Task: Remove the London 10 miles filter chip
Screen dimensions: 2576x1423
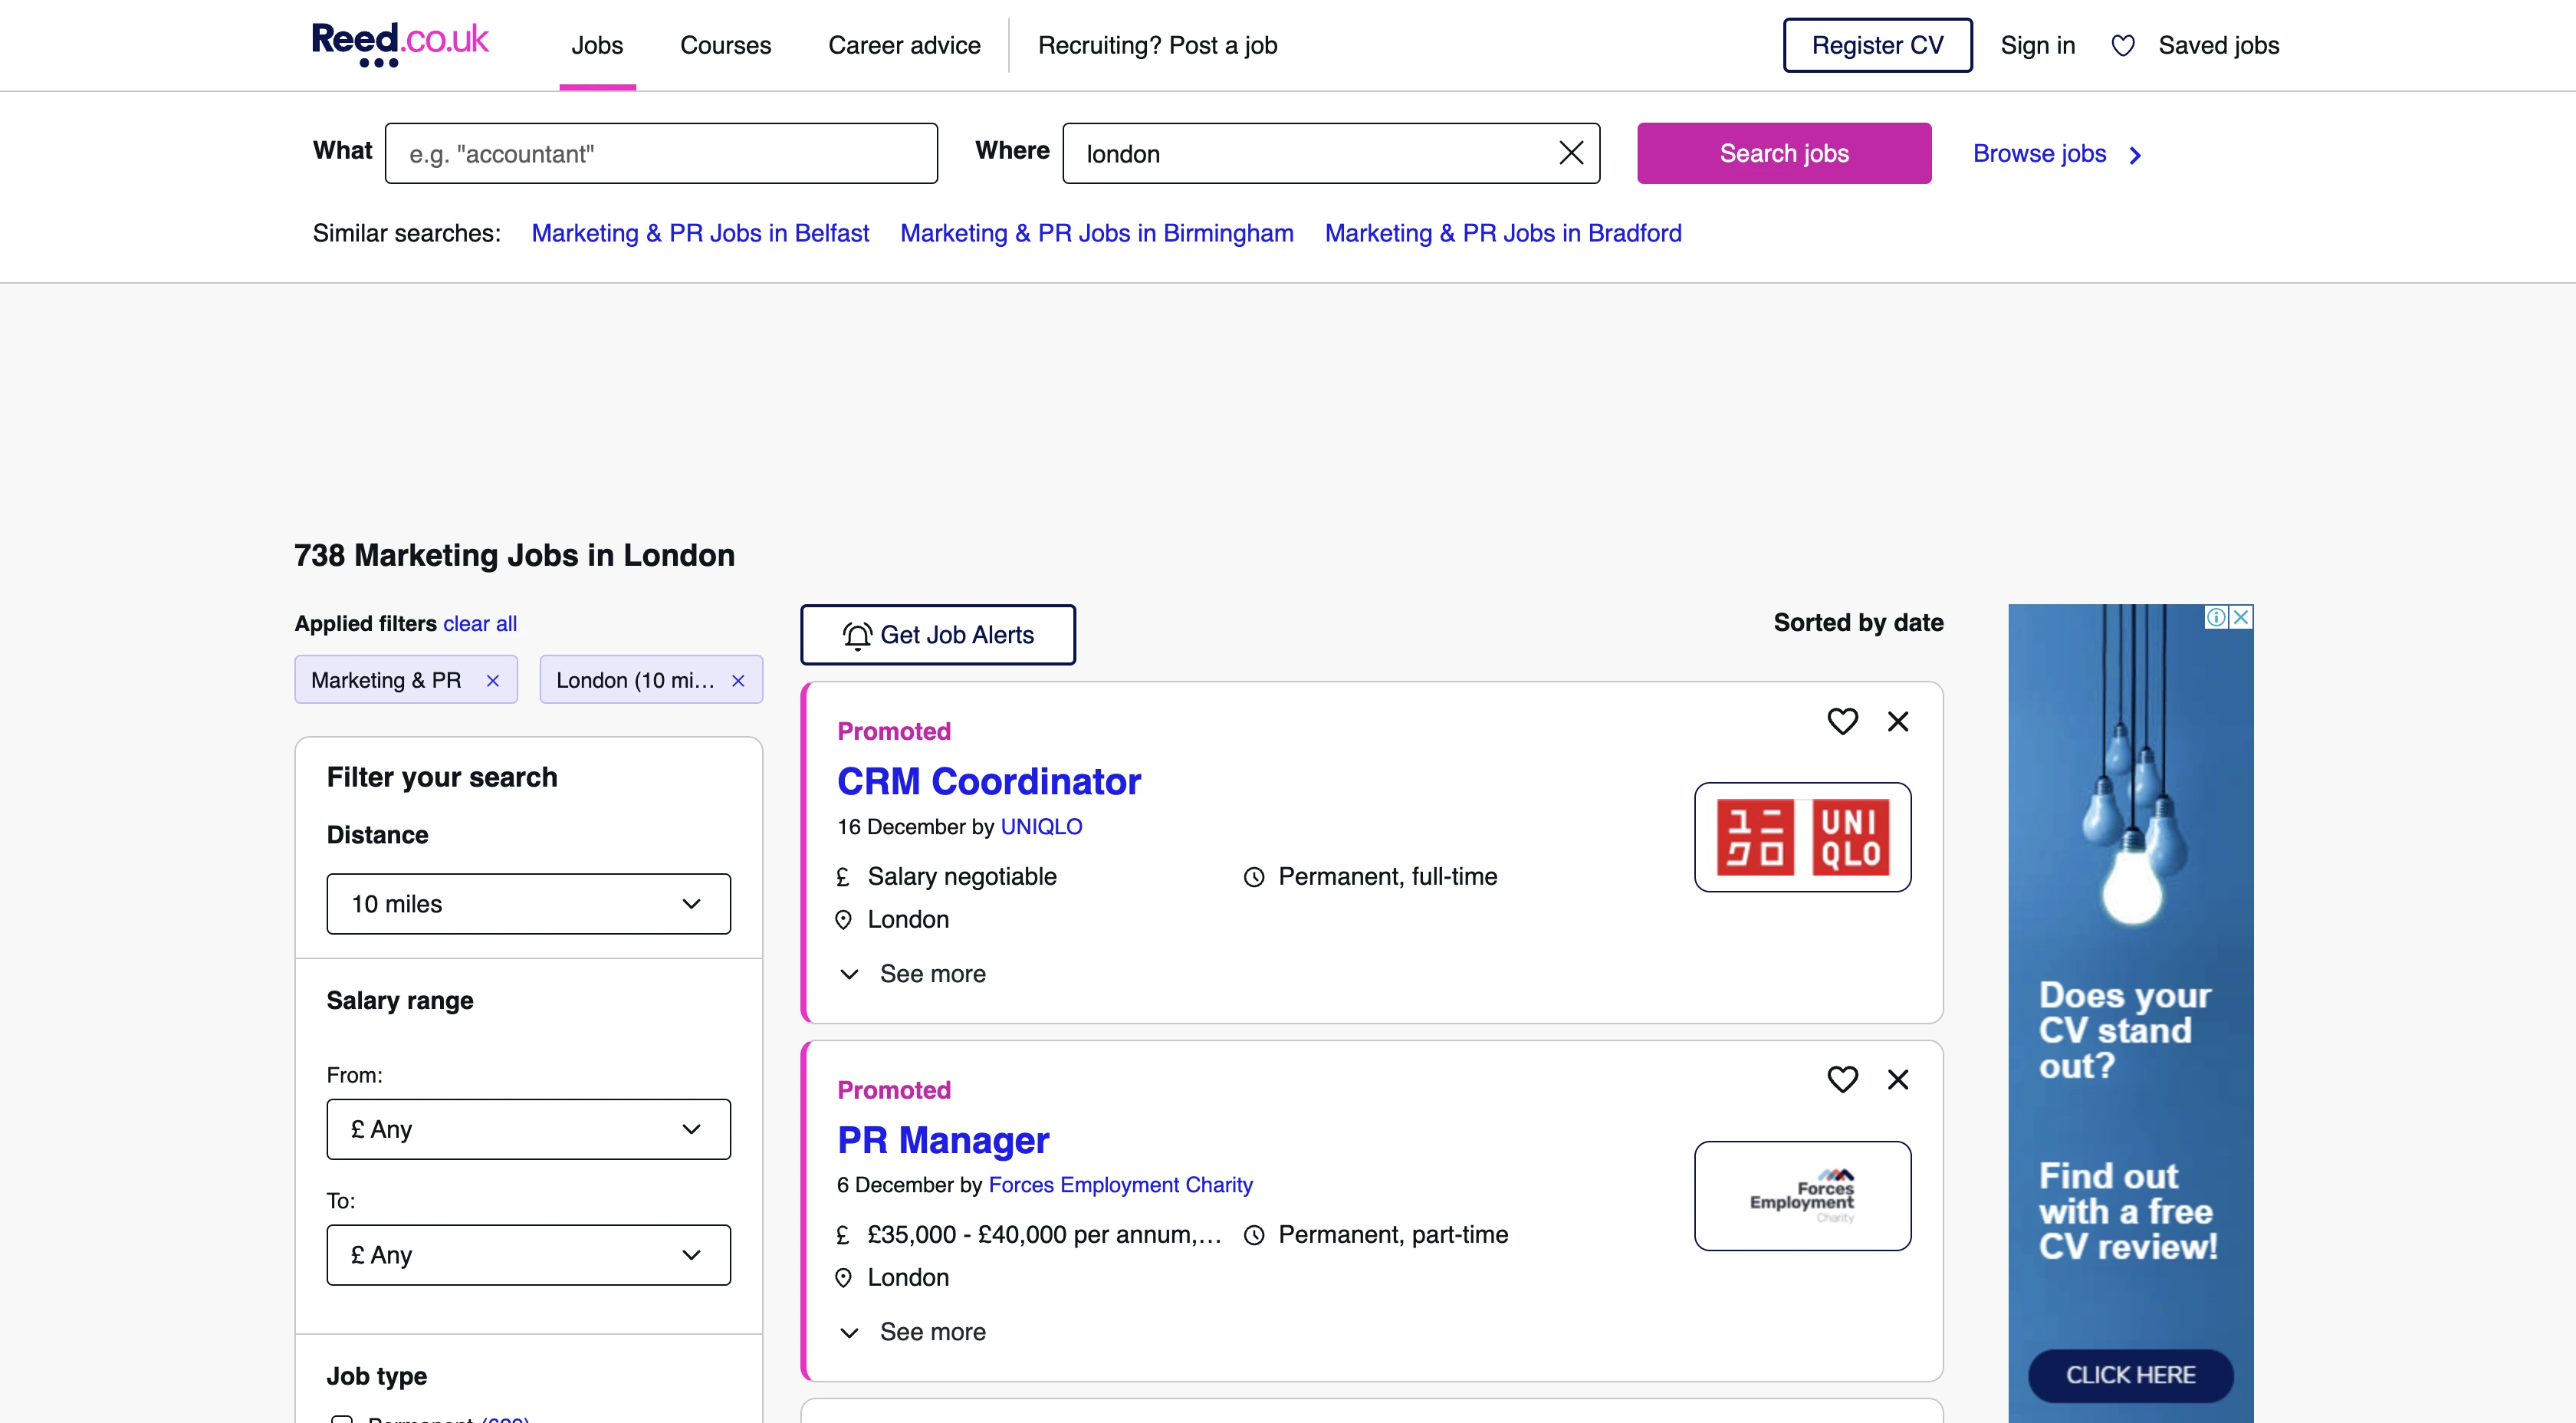Action: [738, 681]
